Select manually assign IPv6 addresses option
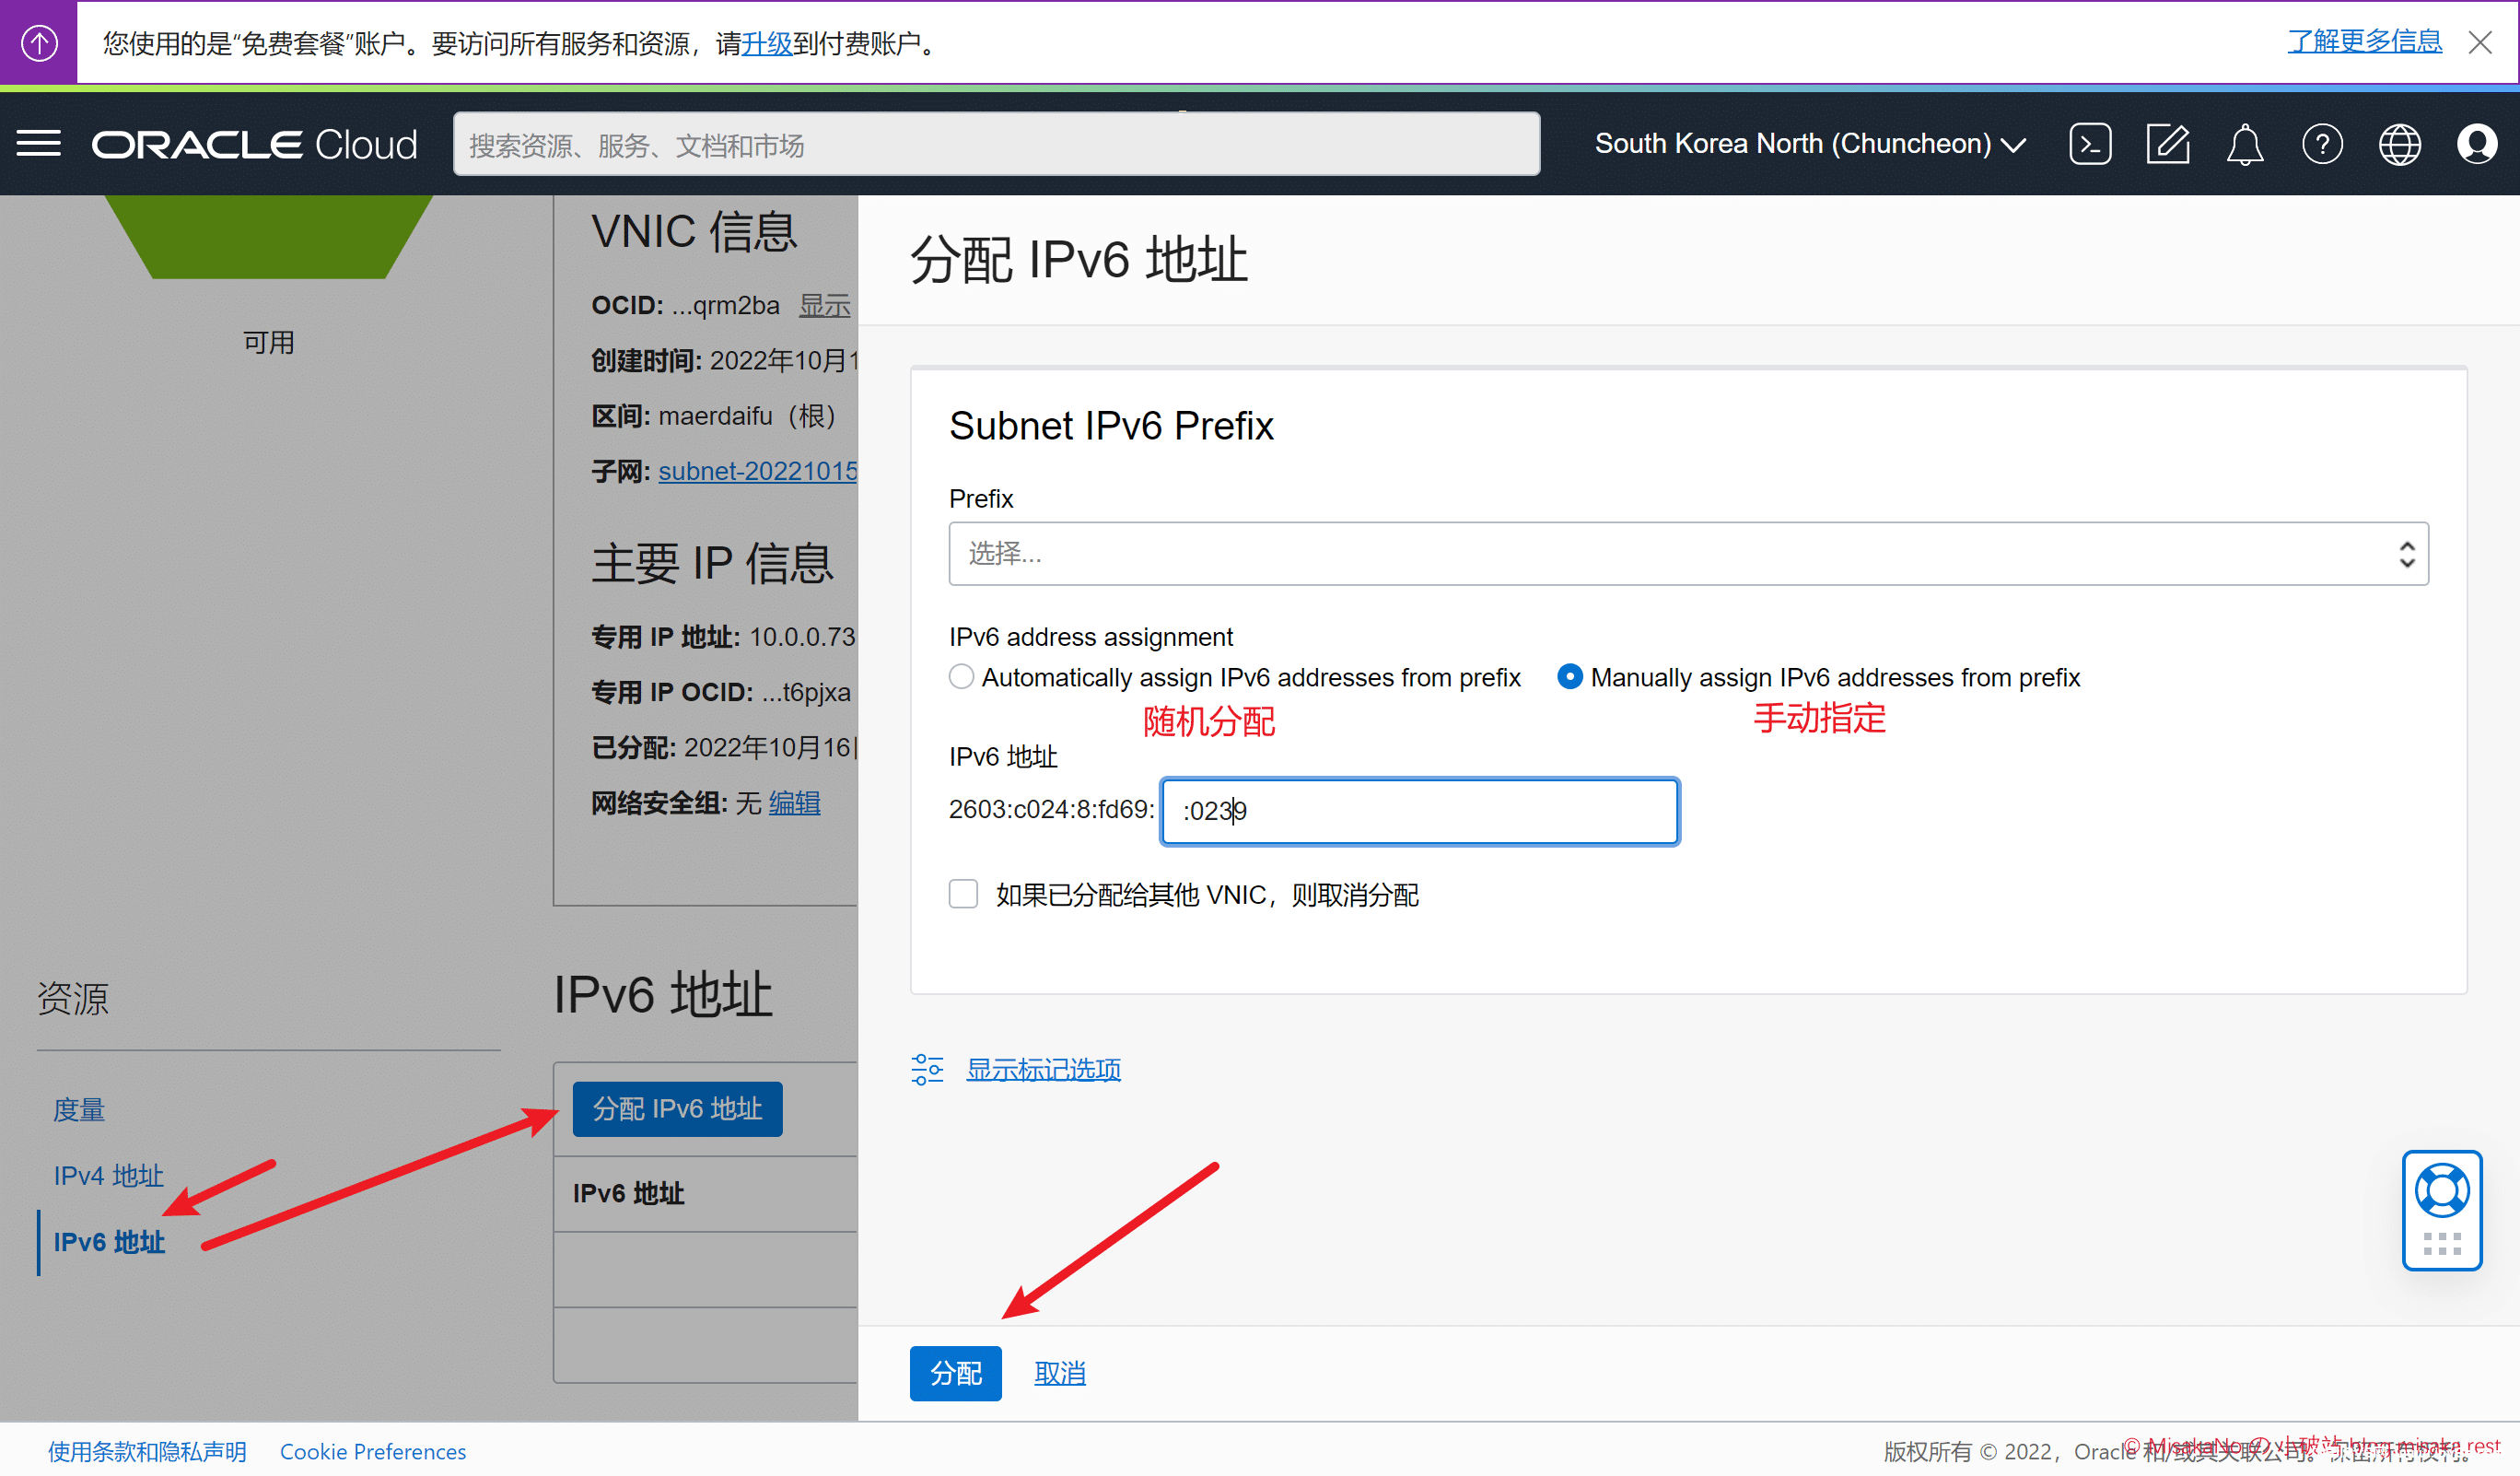This screenshot has height=1476, width=2520. [1570, 677]
